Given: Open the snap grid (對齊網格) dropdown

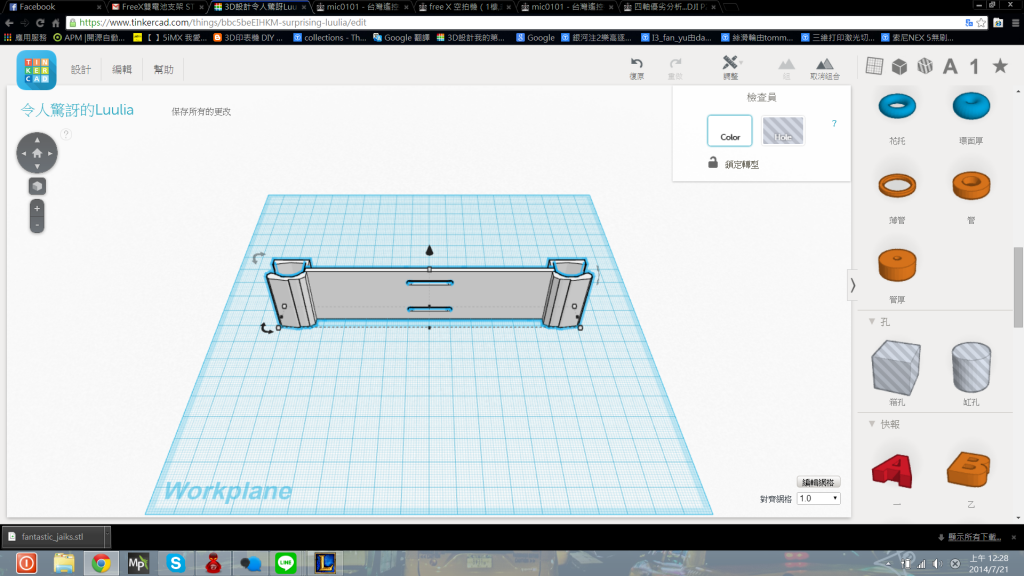Looking at the screenshot, I should 818,498.
